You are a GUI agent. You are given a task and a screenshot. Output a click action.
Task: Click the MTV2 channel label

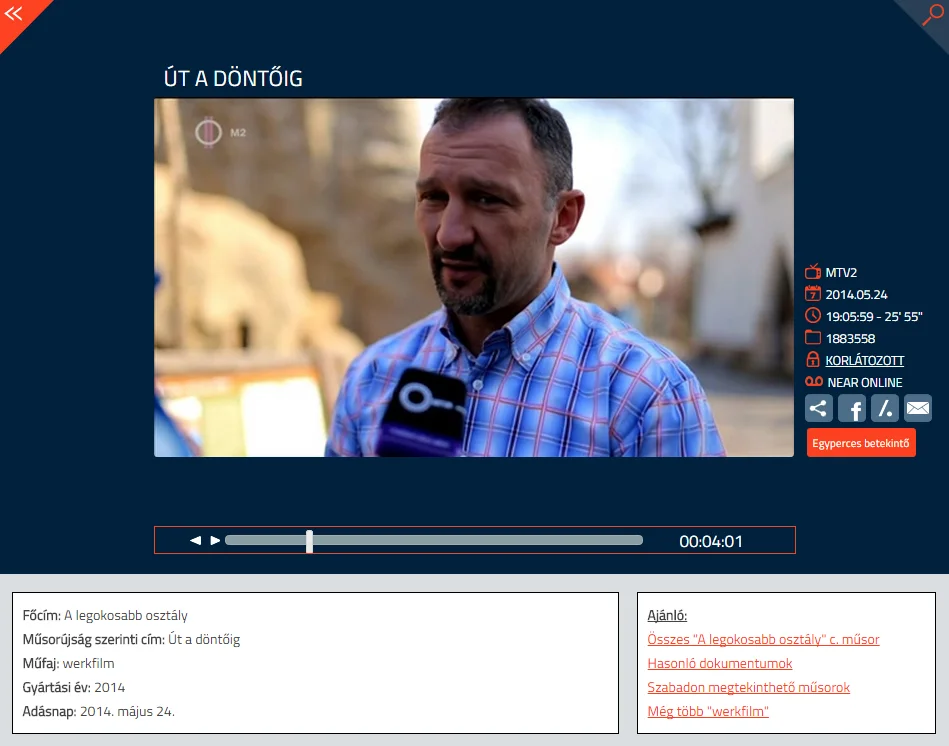(x=841, y=273)
